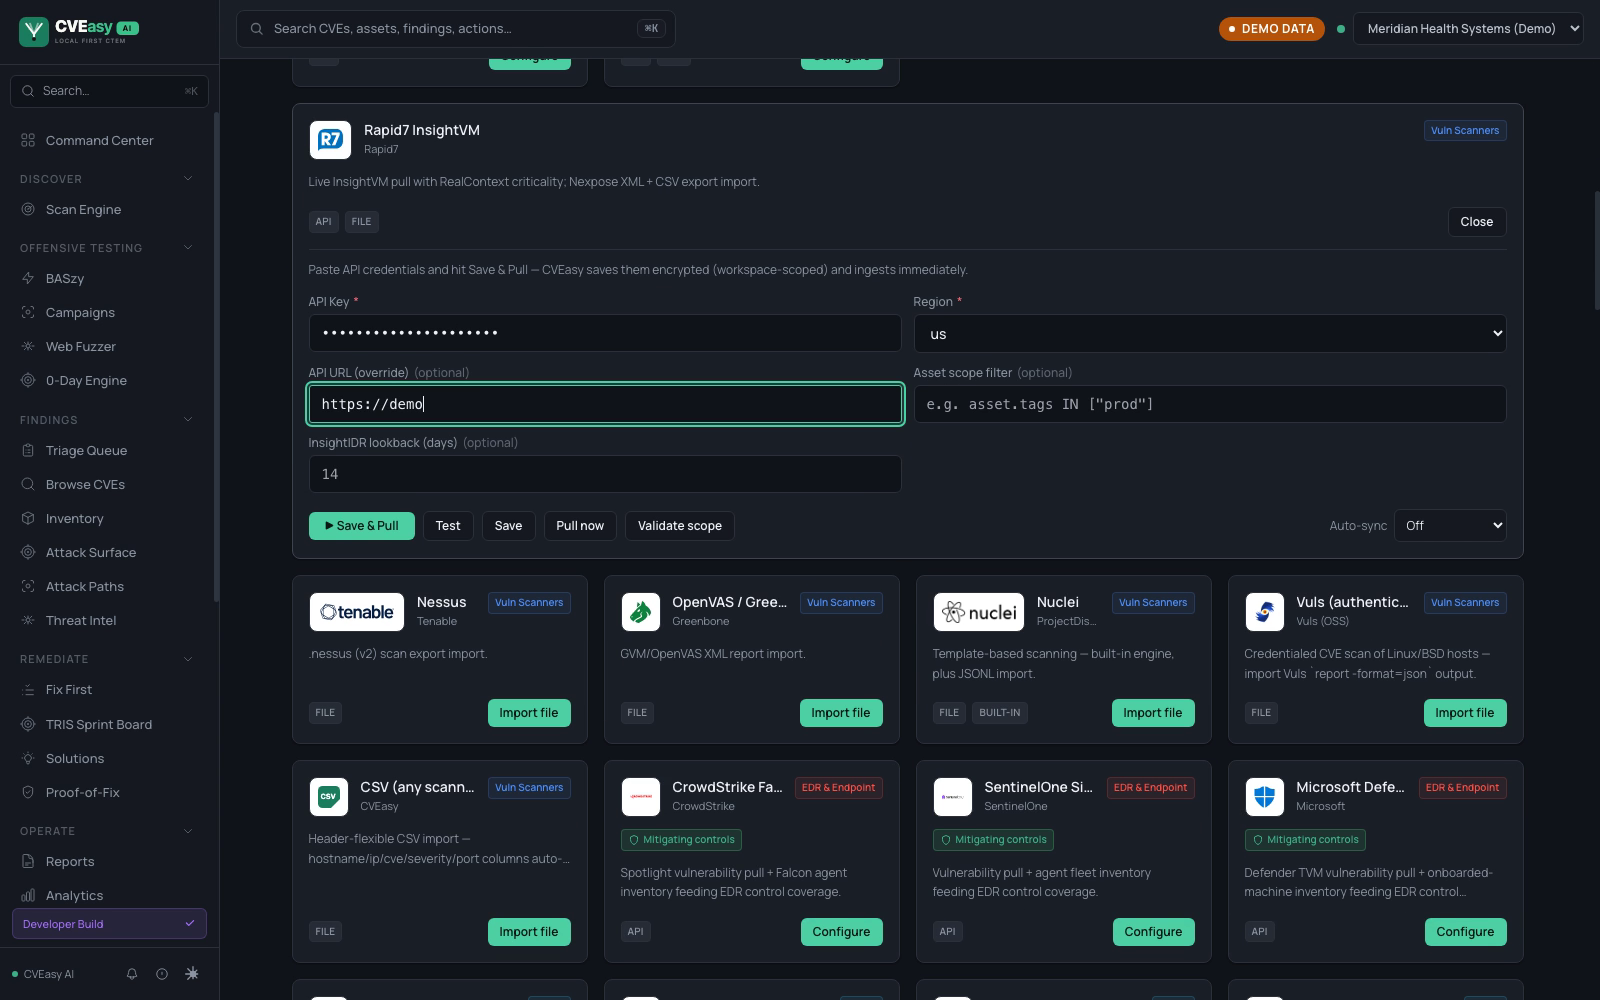Click the Asset scope filter field

tap(1210, 404)
